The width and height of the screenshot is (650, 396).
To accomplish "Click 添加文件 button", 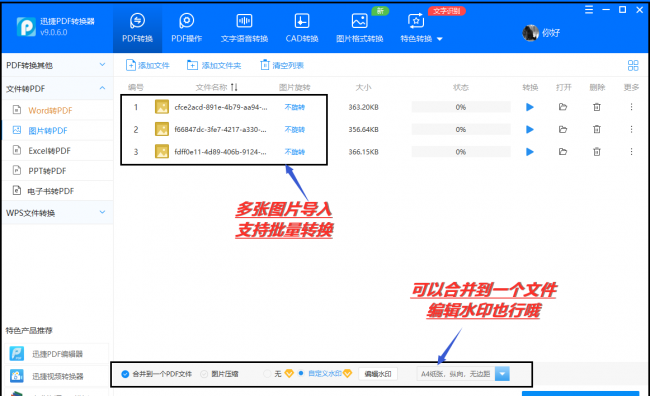I will click(x=148, y=66).
